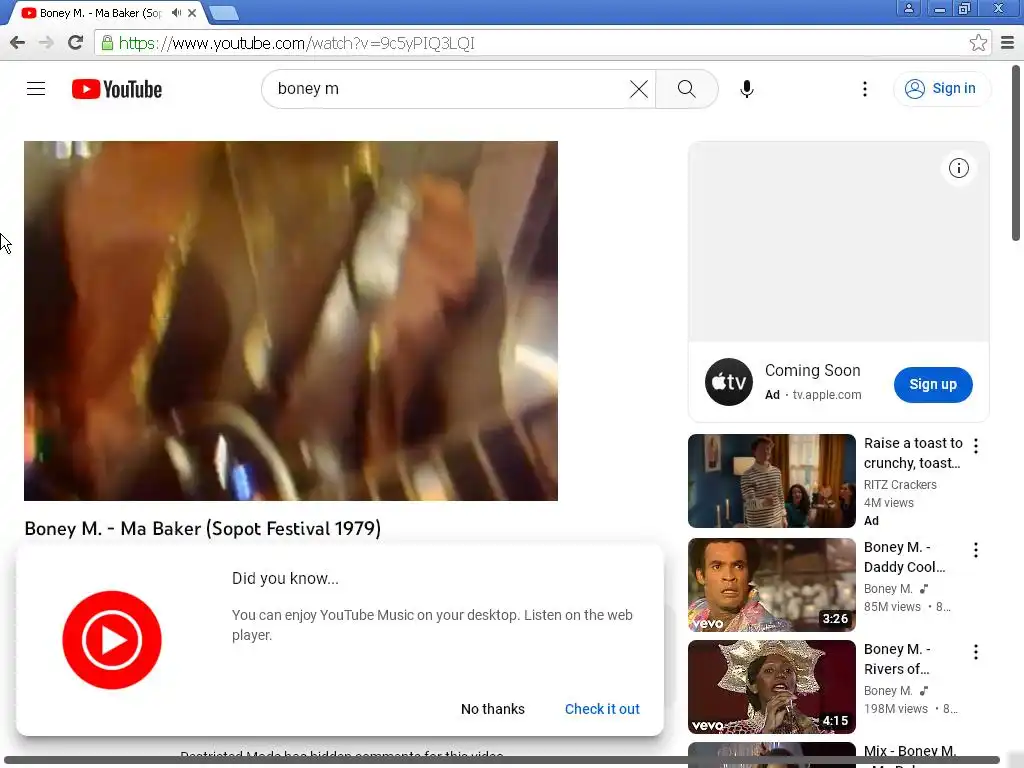Go to YouTube home via logo
The width and height of the screenshot is (1024, 768).
[x=117, y=89]
